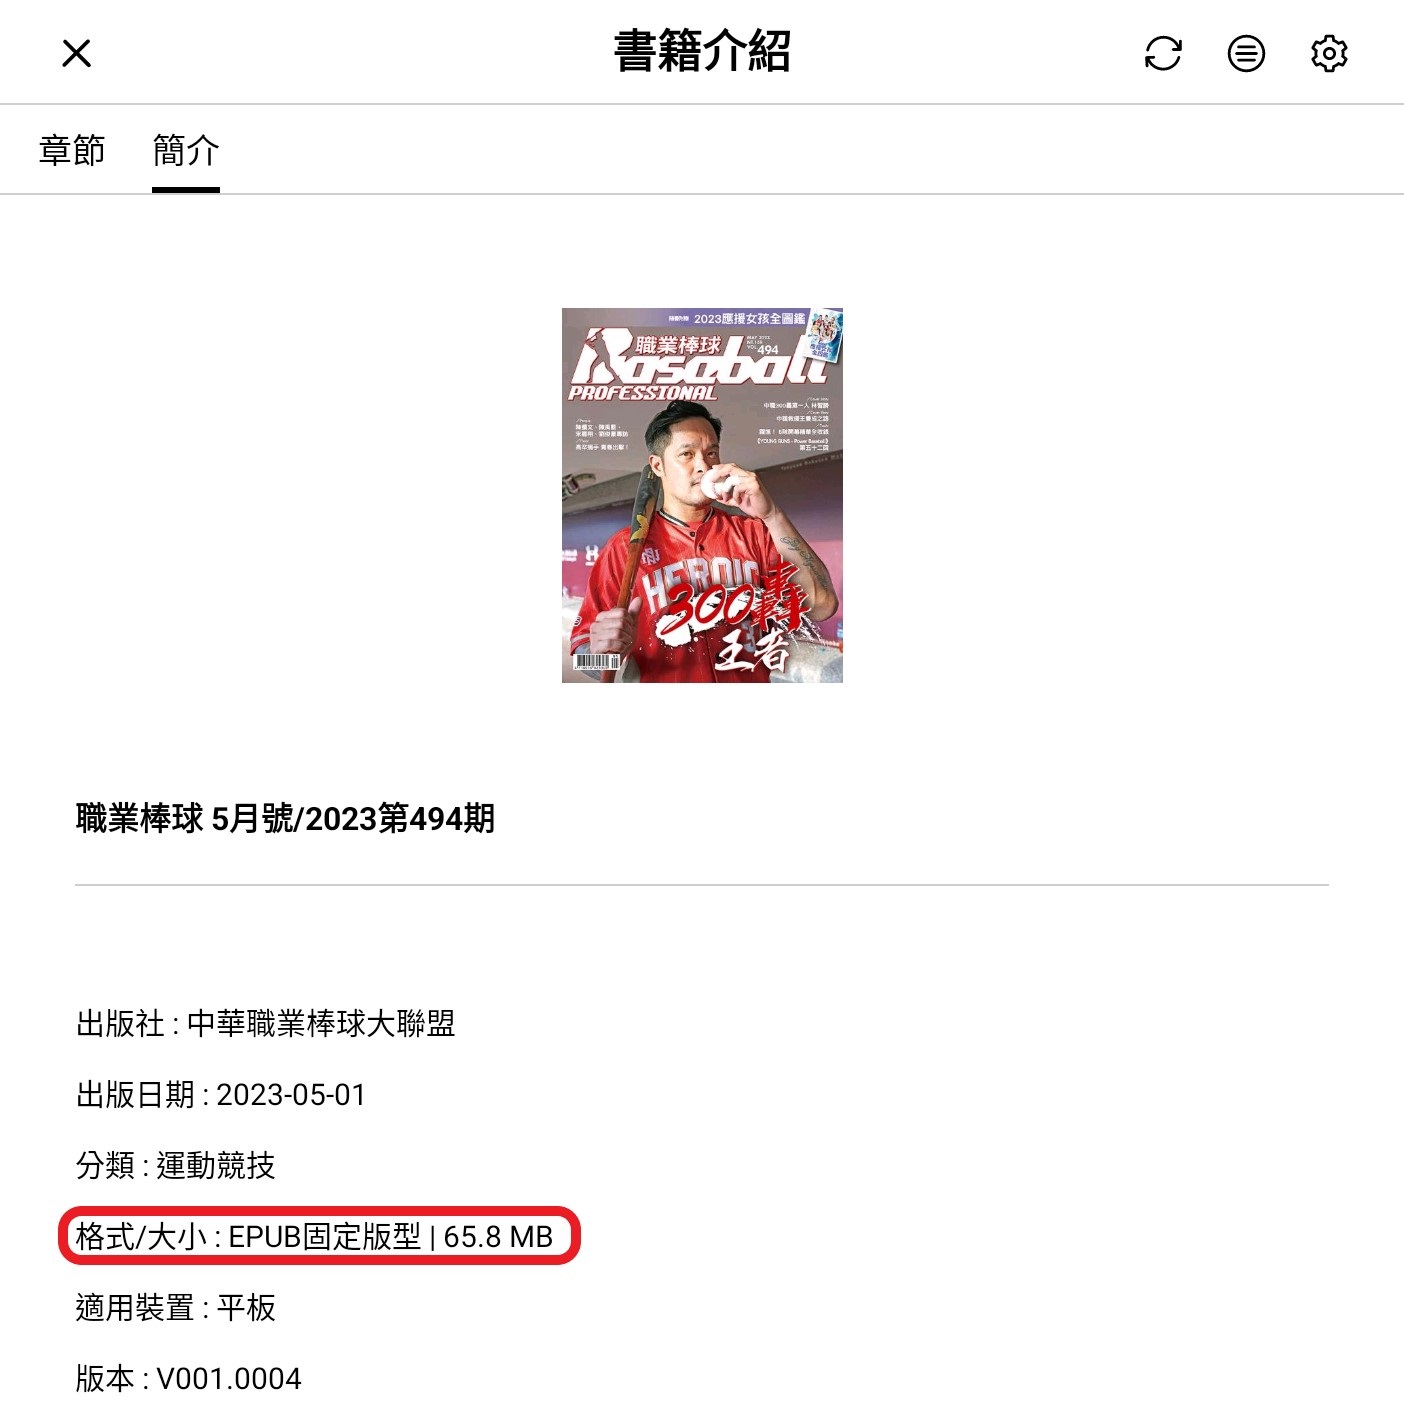Tap the 中華職業棒球大聯盟 publisher name
The width and height of the screenshot is (1404, 1424).
pos(321,1024)
